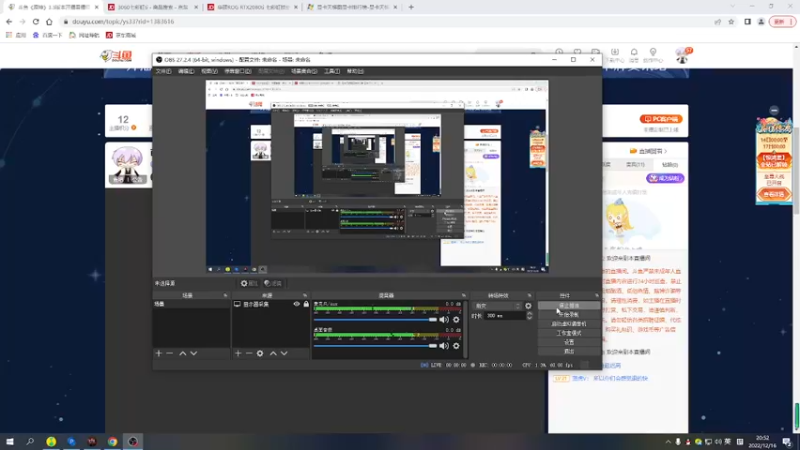Mute the microphone/Aux speaker icon
The width and height of the screenshot is (800, 450).
(x=444, y=319)
